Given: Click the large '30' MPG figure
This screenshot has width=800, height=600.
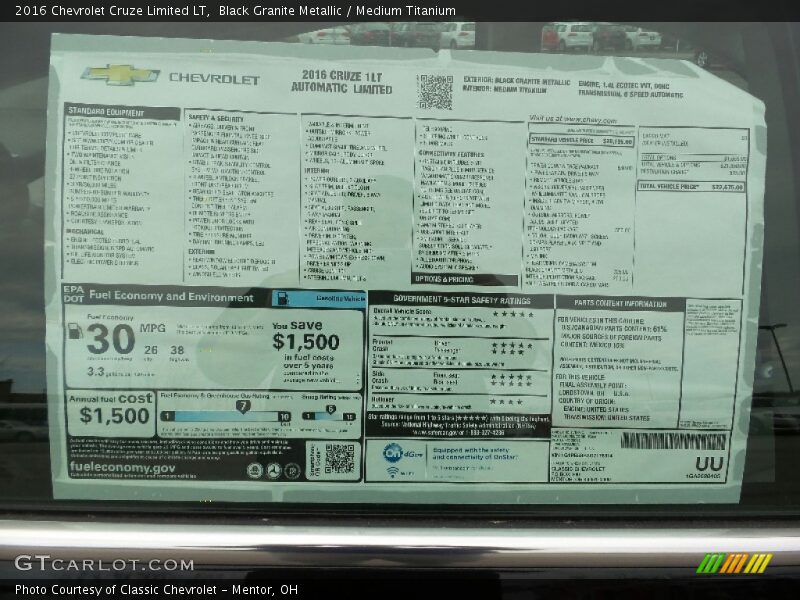Looking at the screenshot, I should click(111, 339).
